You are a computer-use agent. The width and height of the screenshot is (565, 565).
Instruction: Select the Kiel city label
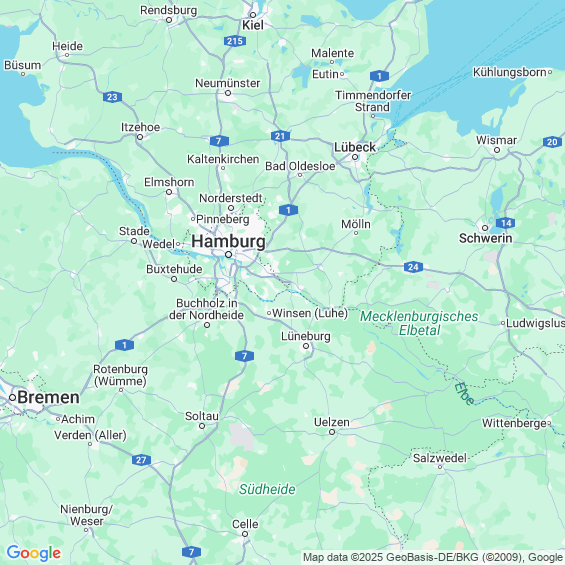point(253,25)
